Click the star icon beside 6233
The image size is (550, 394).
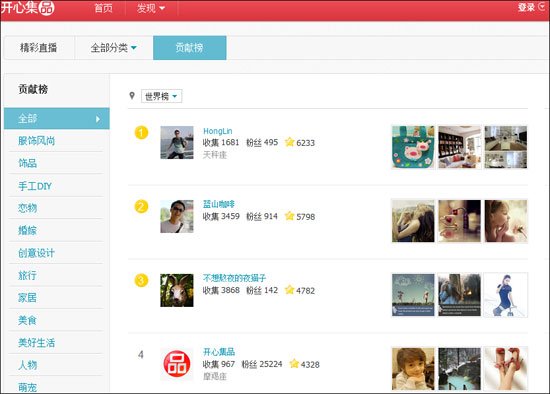coord(289,142)
